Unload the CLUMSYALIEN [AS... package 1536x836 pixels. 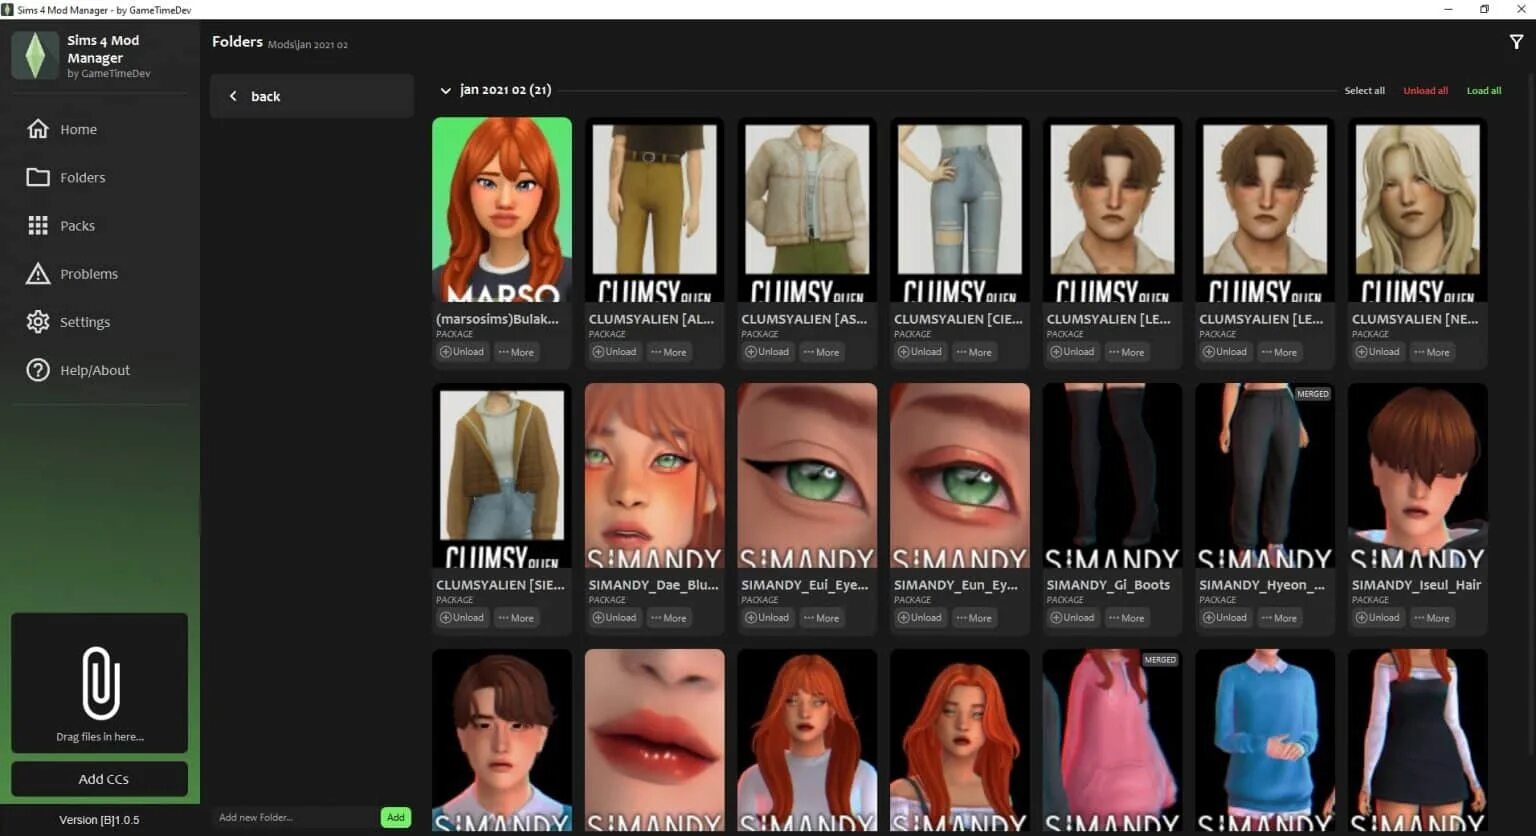click(767, 352)
